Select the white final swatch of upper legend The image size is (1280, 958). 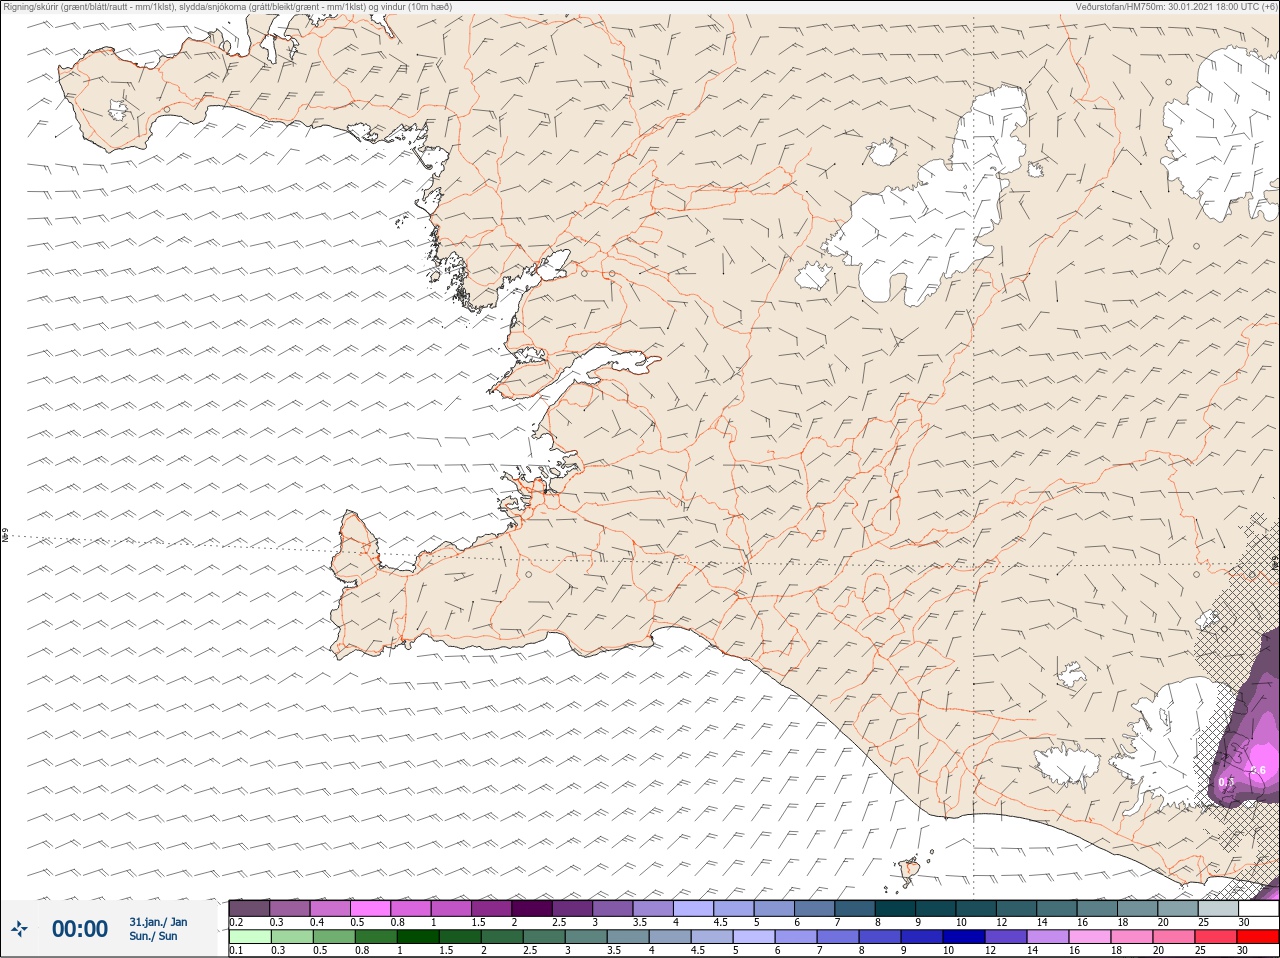click(x=1258, y=908)
